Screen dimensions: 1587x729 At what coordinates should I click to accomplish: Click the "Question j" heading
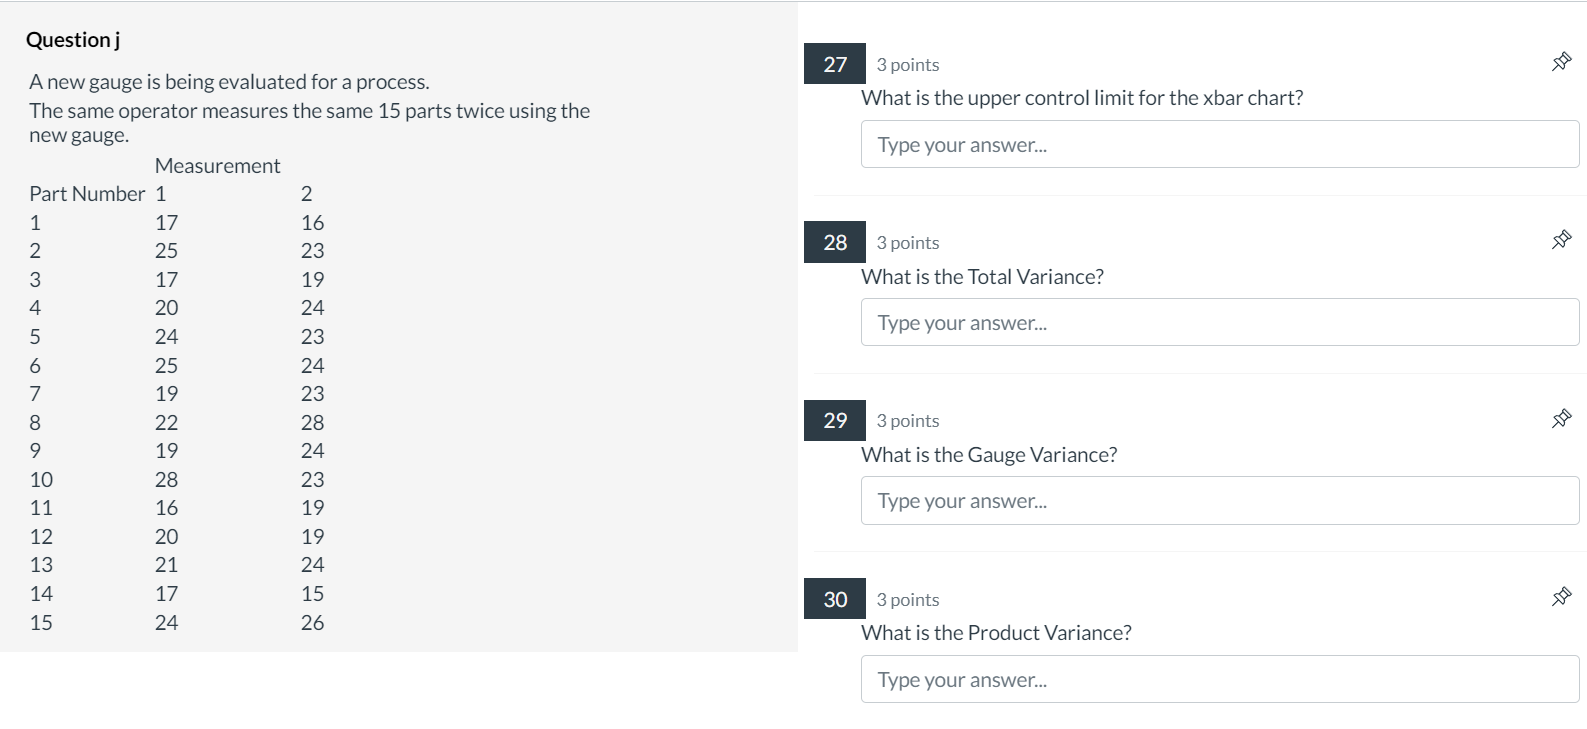click(73, 40)
